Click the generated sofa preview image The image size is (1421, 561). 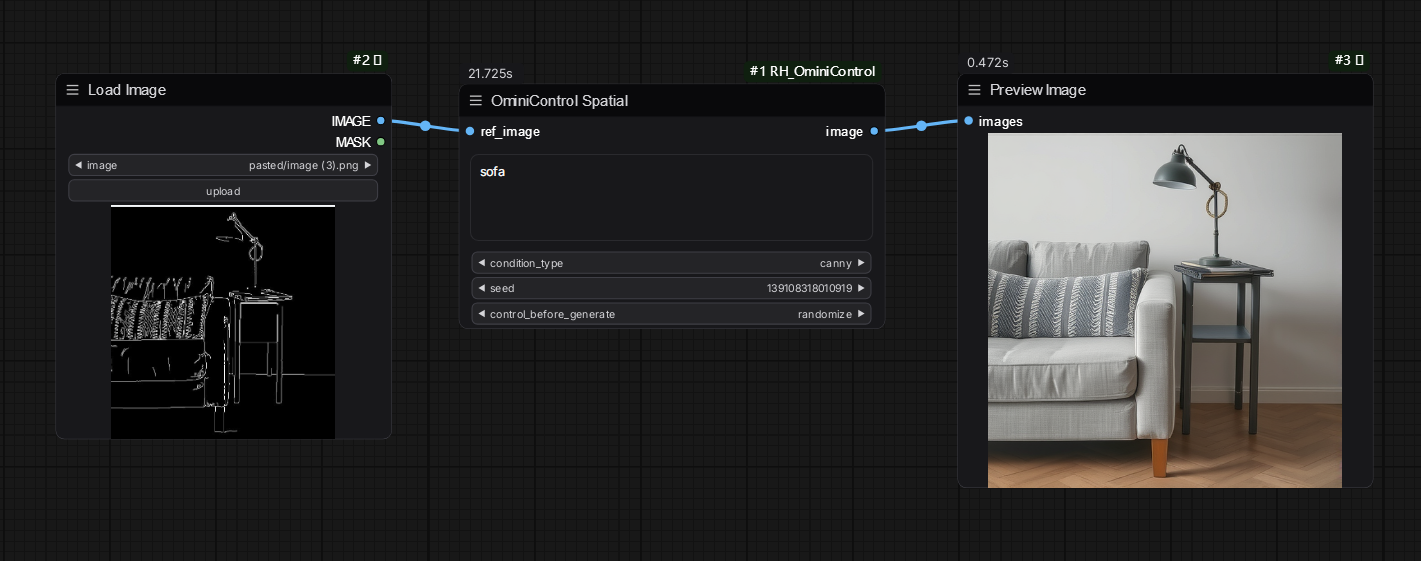coord(1165,310)
